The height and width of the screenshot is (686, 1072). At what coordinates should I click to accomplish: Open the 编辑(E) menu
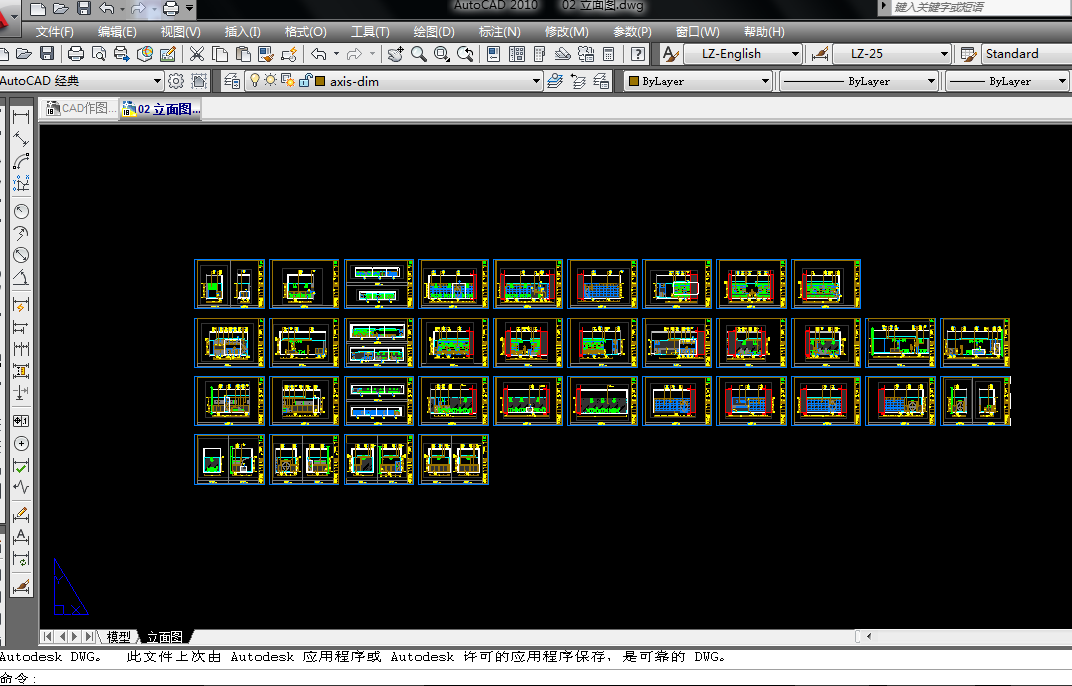(117, 32)
